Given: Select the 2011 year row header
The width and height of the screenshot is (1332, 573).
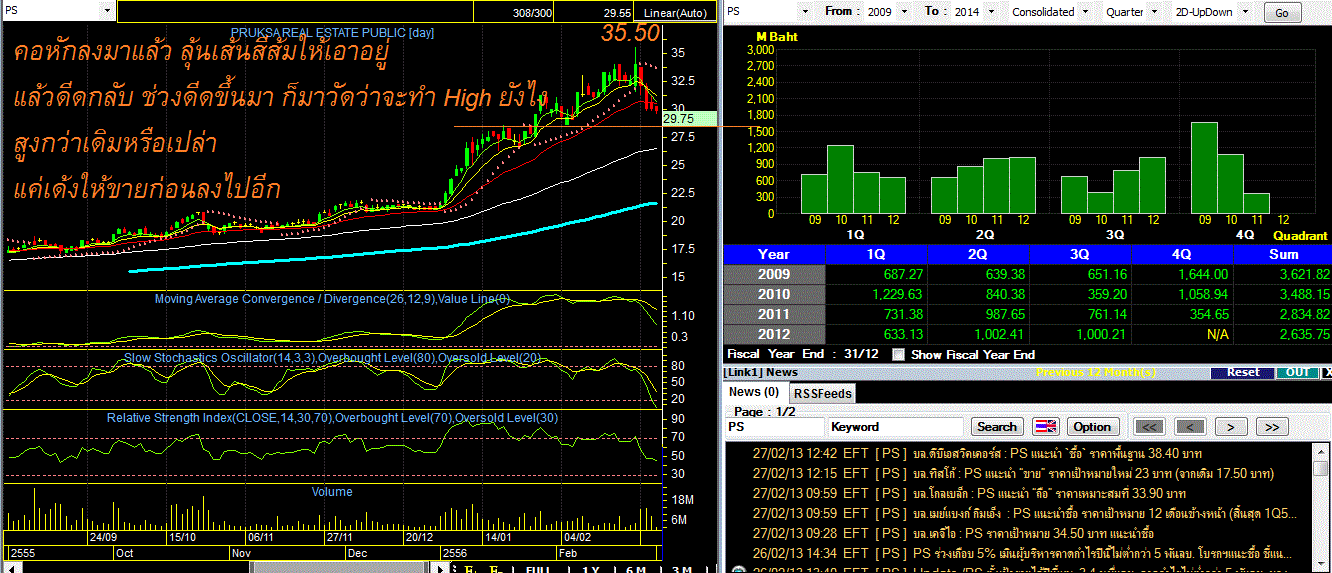Looking at the screenshot, I should (x=774, y=314).
